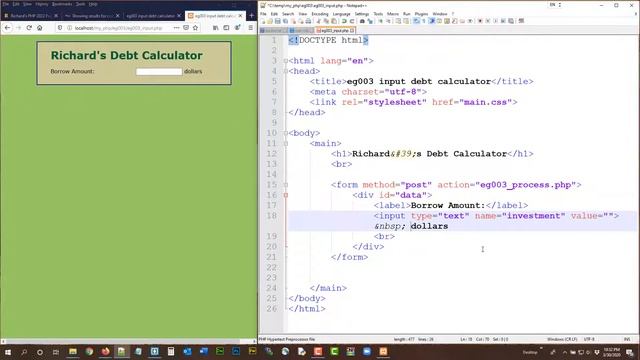Open Notepad++ Encoding menu

pos(320,14)
